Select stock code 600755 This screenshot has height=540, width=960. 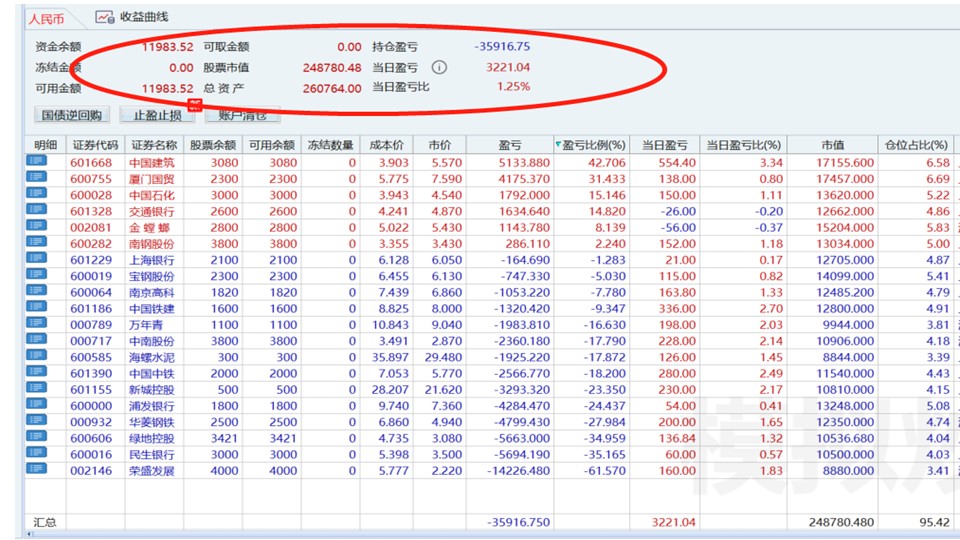(x=91, y=179)
